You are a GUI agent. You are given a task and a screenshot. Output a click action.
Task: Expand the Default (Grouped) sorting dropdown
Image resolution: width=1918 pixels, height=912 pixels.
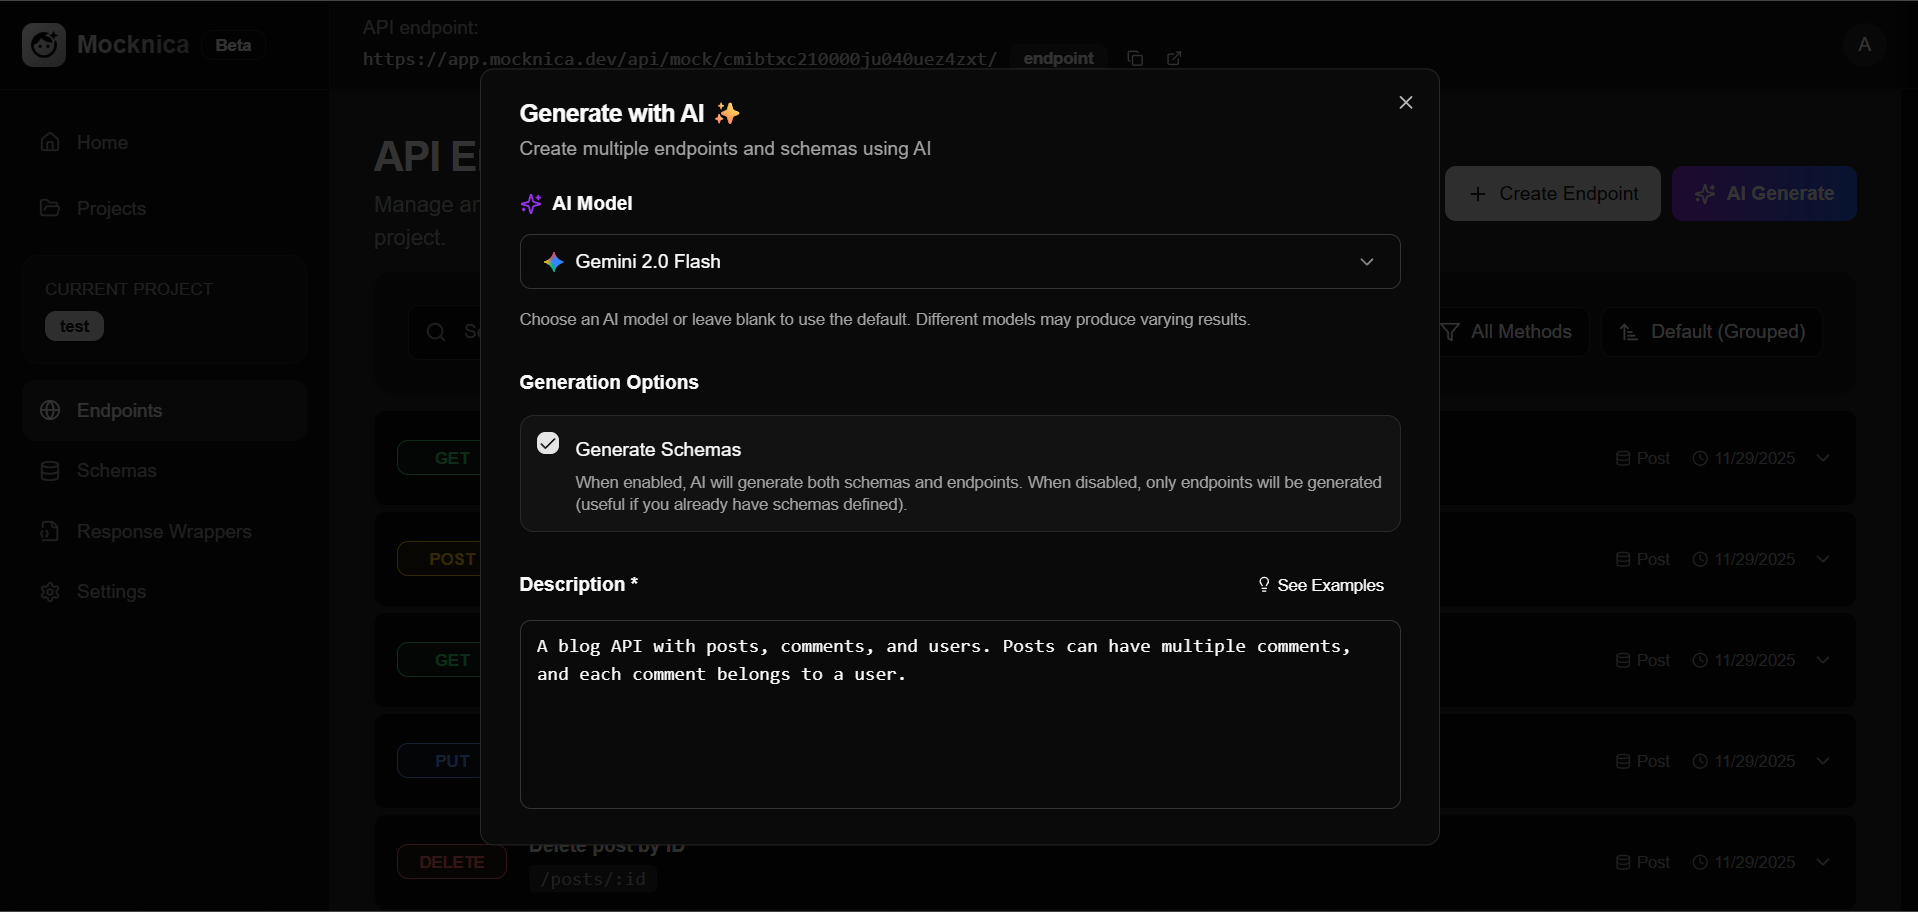pos(1712,331)
